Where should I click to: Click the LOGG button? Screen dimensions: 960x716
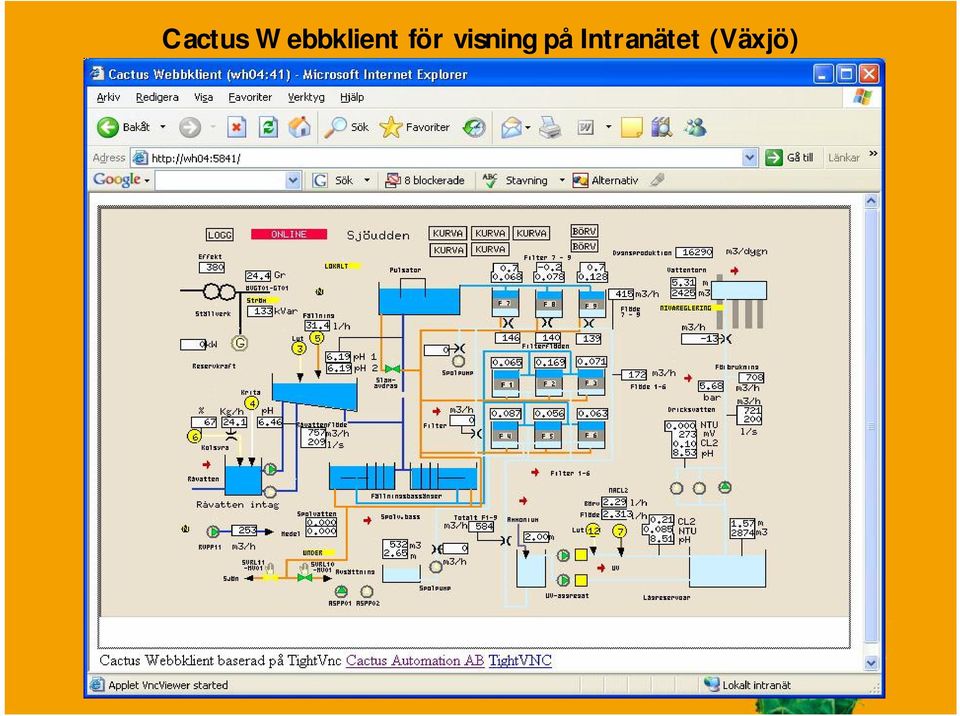219,235
